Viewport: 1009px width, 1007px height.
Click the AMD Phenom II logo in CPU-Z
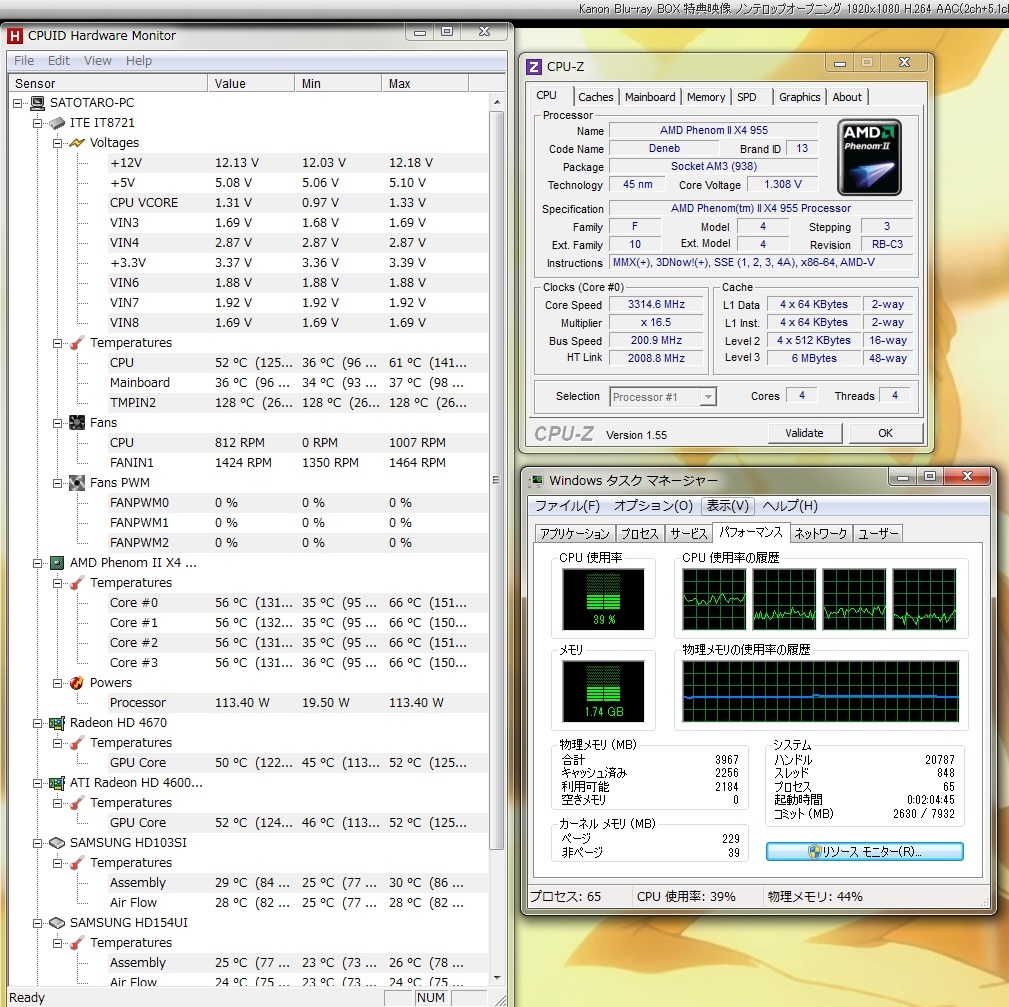868,157
